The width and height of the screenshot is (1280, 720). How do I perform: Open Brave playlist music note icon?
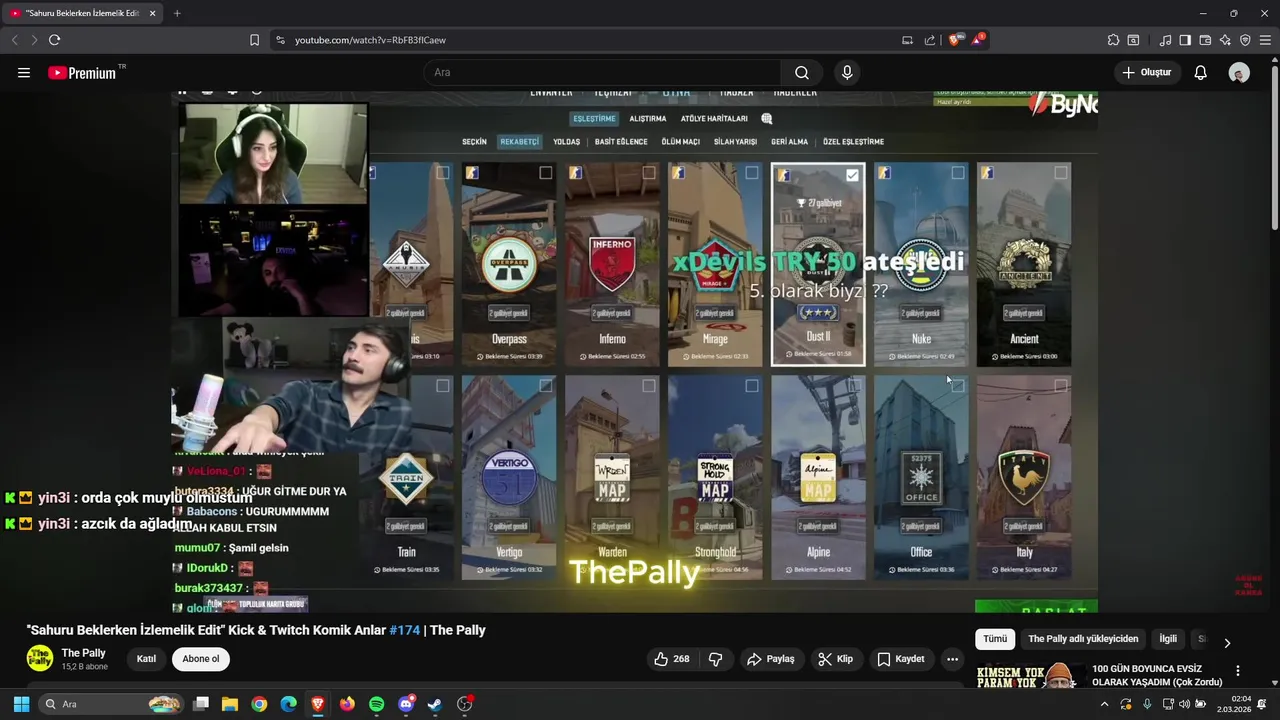(1165, 40)
